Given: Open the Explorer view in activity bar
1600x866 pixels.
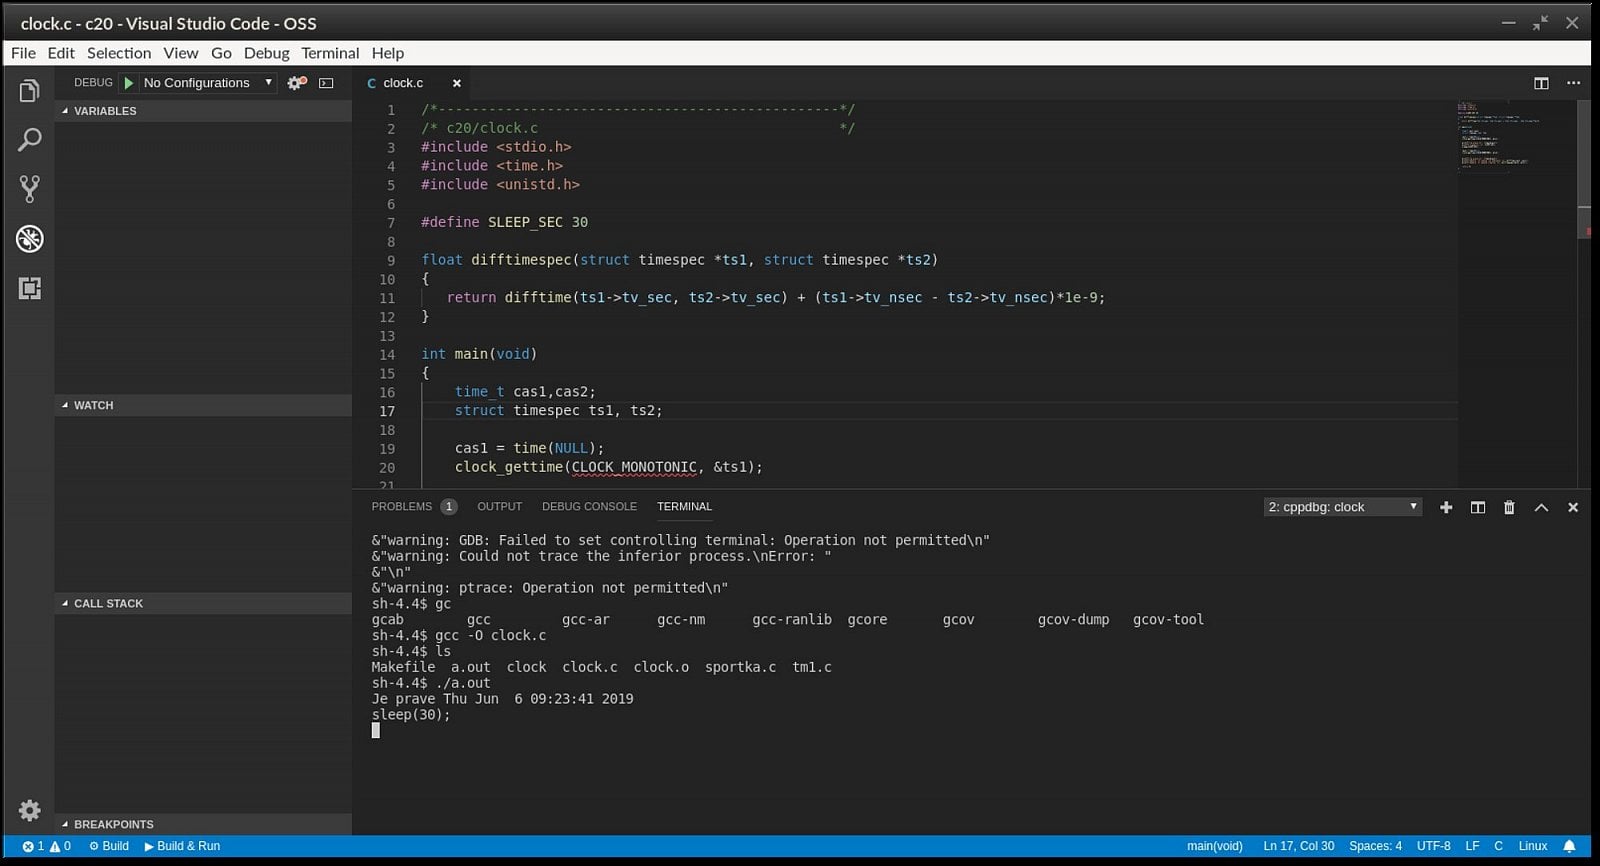Looking at the screenshot, I should pos(29,92).
